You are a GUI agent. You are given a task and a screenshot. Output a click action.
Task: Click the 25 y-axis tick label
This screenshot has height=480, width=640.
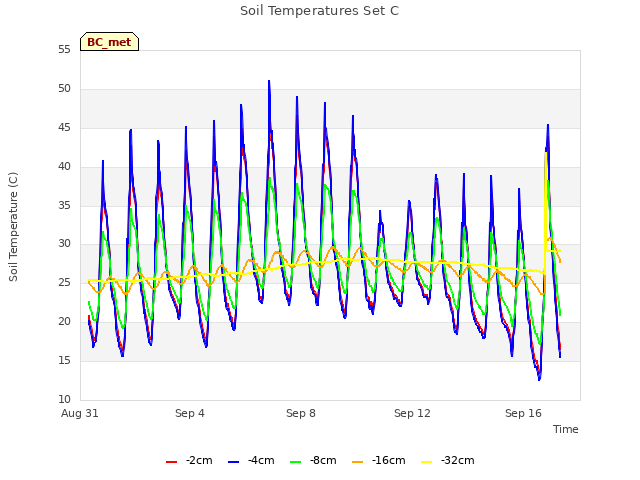point(64,282)
